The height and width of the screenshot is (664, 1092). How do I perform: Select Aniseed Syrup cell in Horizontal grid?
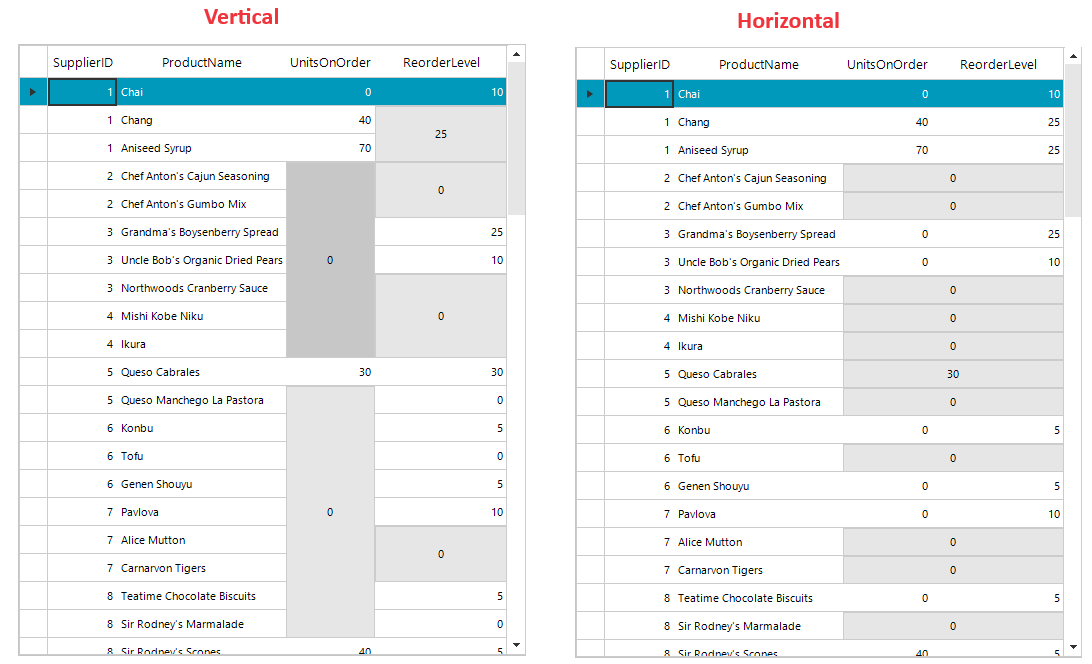(x=713, y=150)
